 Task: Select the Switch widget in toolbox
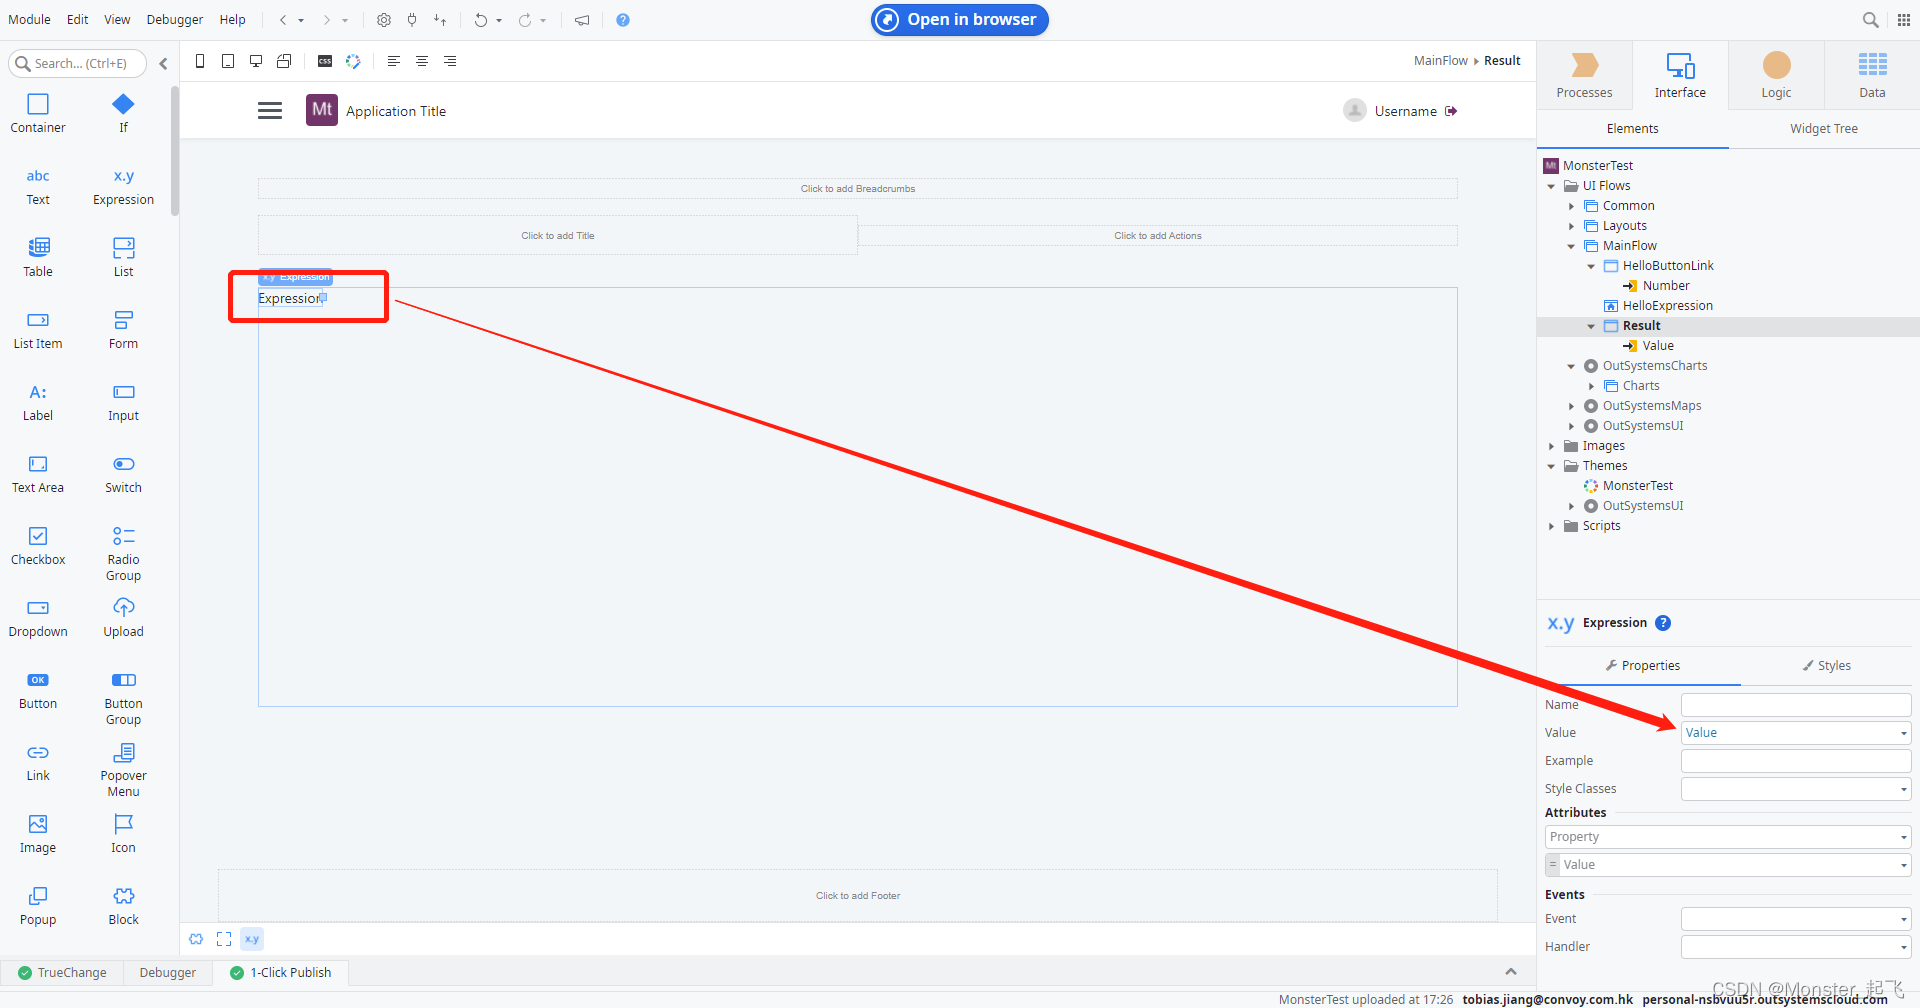click(123, 474)
